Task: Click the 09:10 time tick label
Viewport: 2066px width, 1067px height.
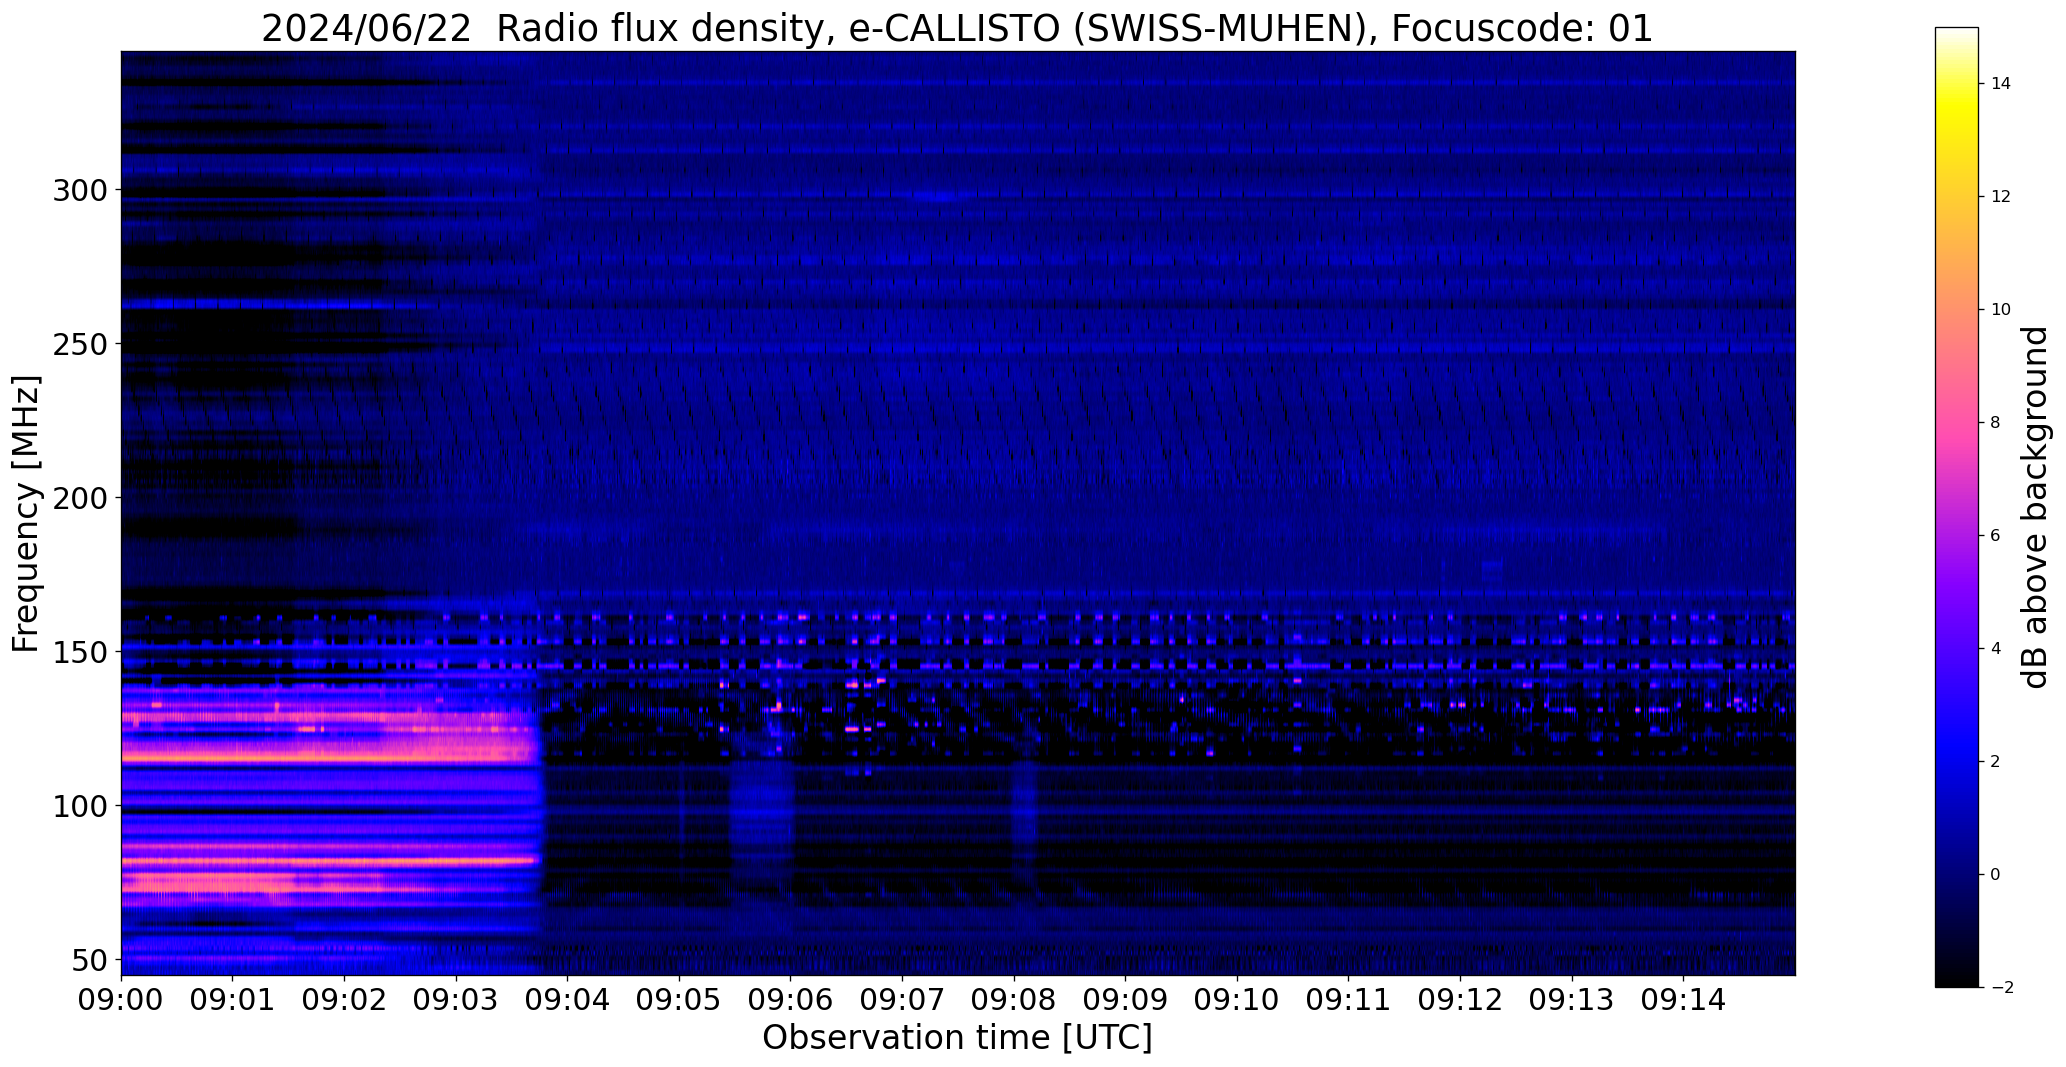Action: pyautogui.click(x=1237, y=1000)
